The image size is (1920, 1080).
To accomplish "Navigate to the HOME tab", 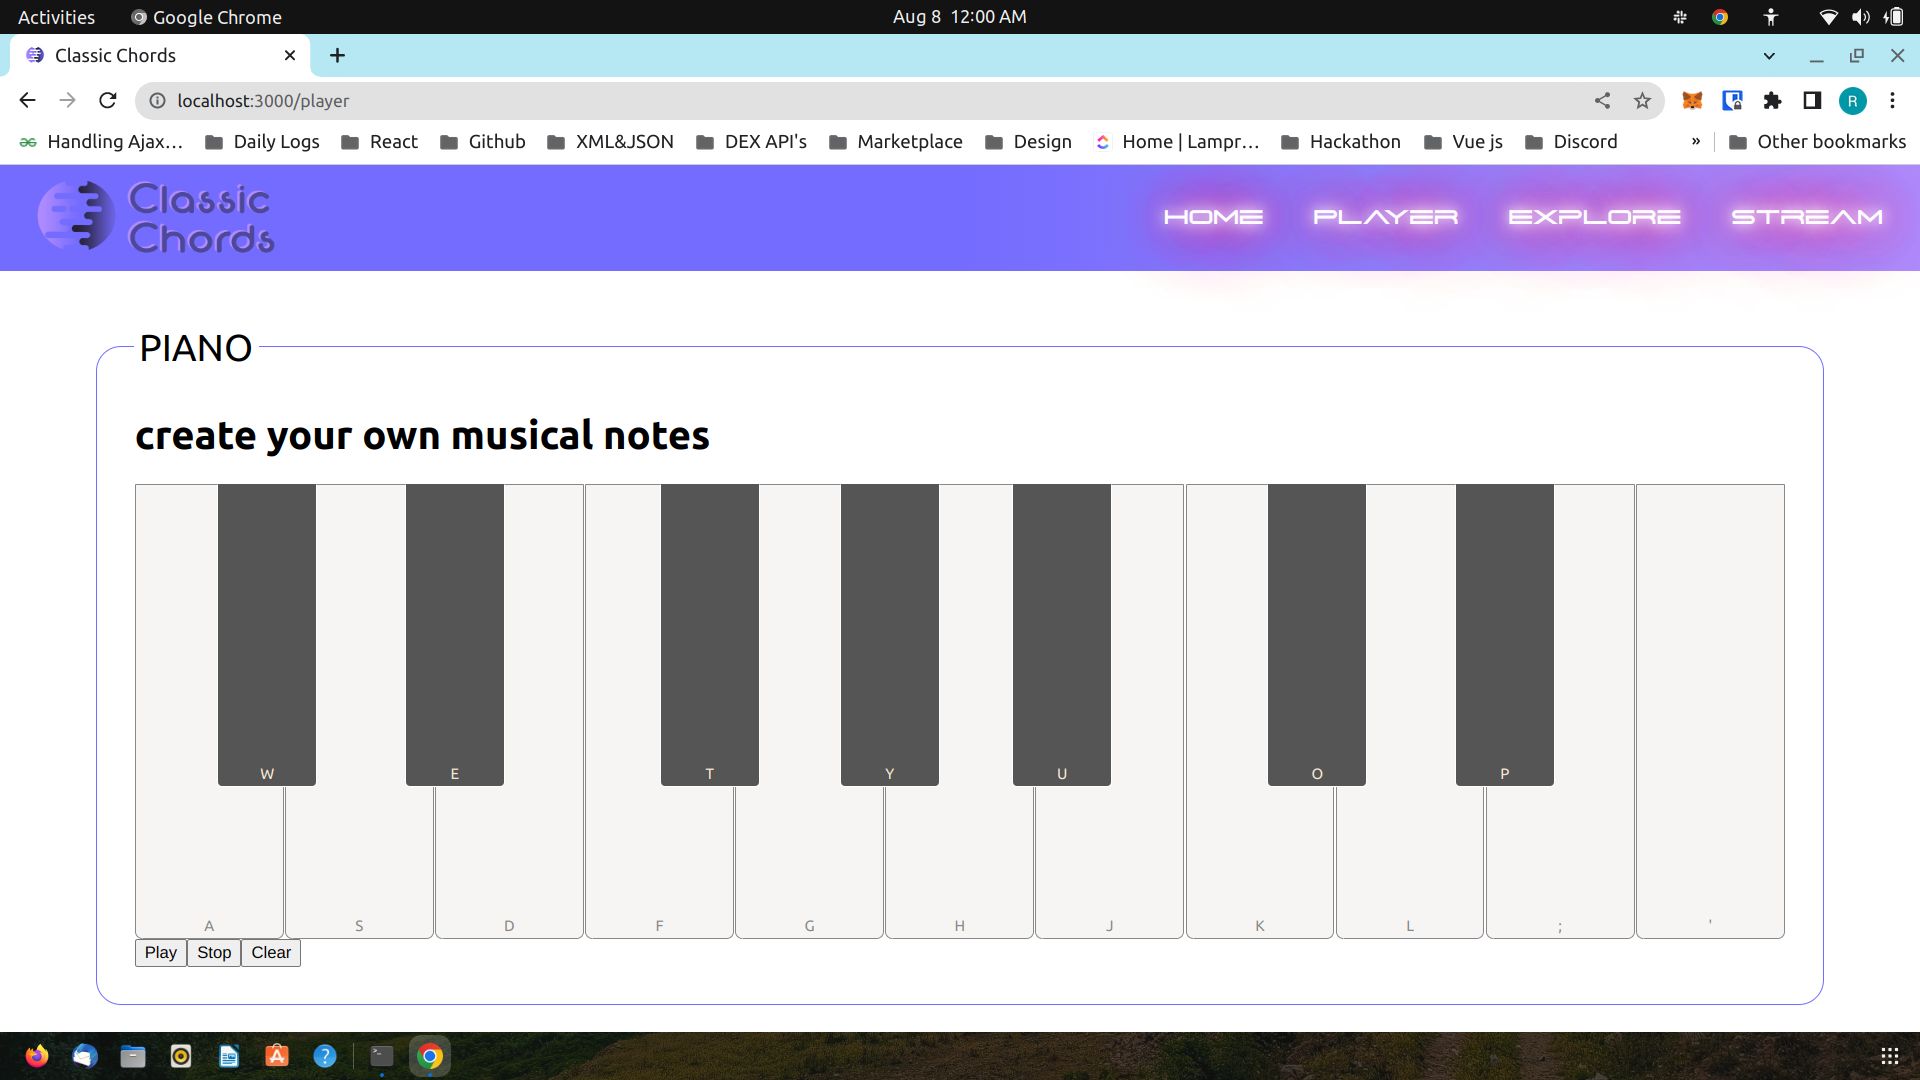I will [1211, 216].
